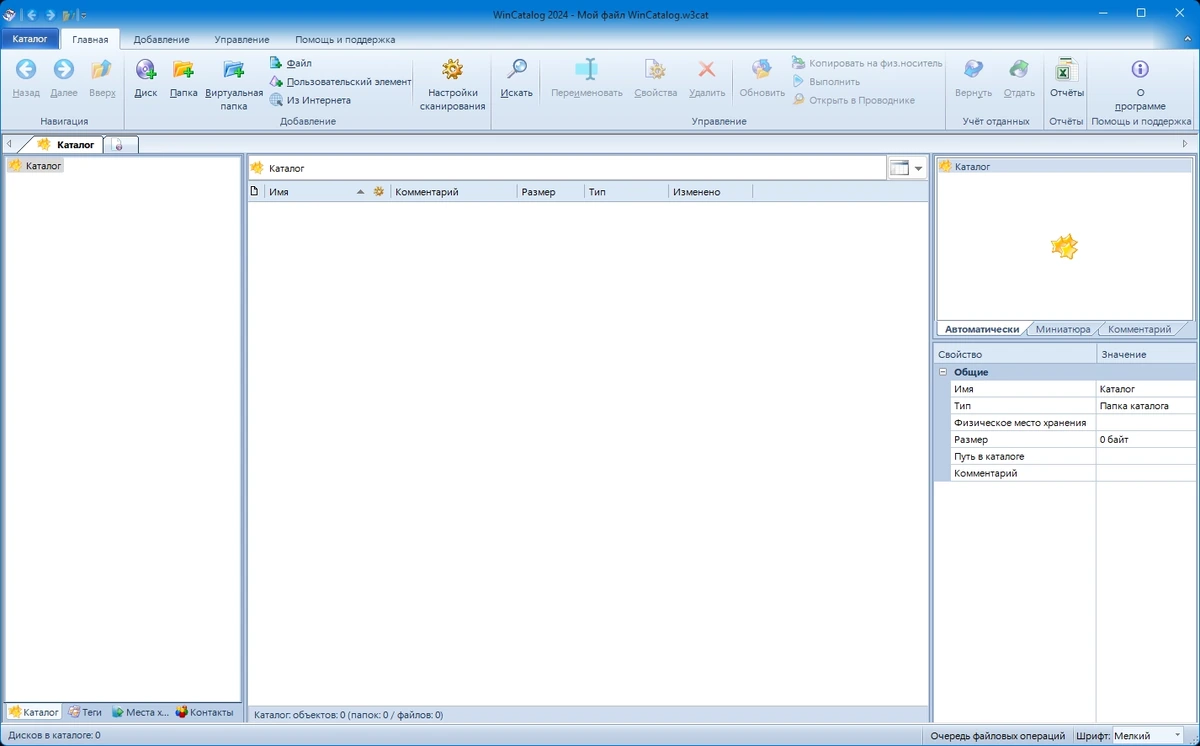The width and height of the screenshot is (1200, 746).
Task: Open the О программе info icon
Action: [x=1140, y=69]
